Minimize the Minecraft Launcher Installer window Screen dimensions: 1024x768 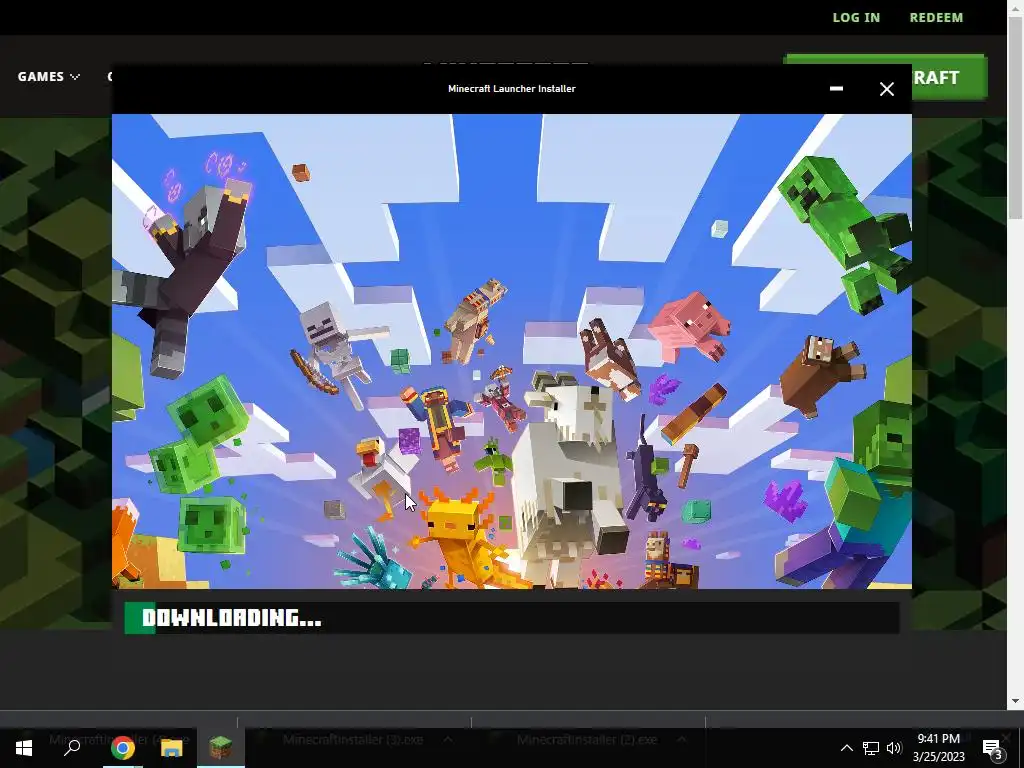pyautogui.click(x=836, y=88)
